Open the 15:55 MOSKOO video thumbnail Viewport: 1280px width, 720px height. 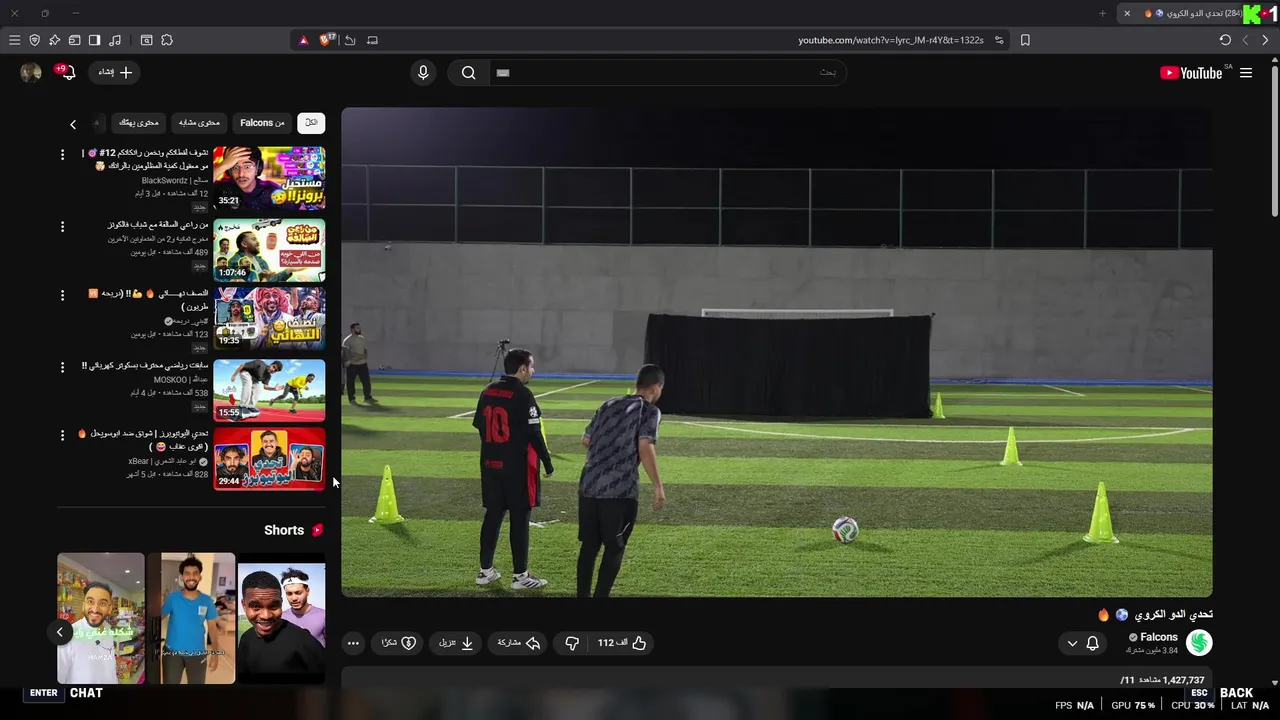269,390
